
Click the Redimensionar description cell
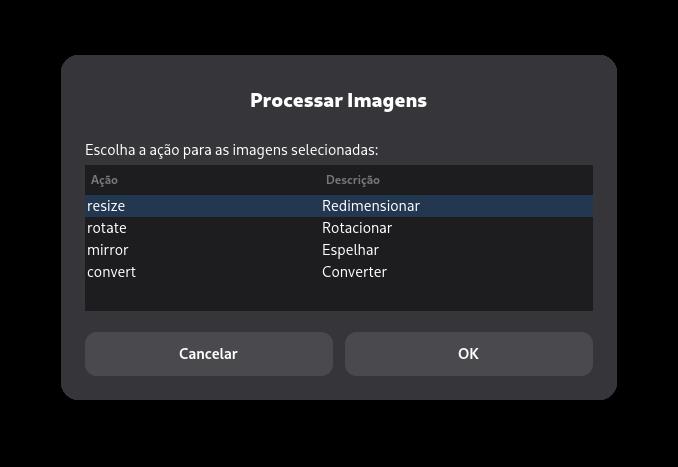(x=371, y=206)
